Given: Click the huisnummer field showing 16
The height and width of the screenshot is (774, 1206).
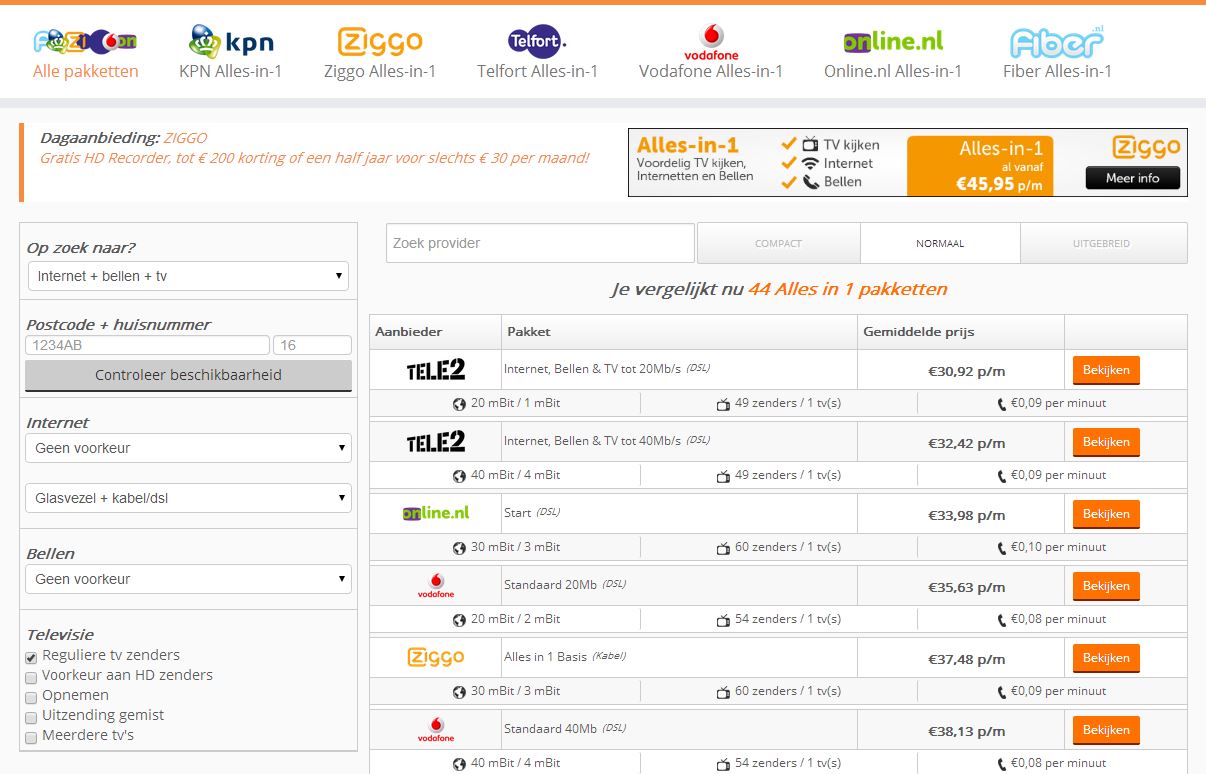Looking at the screenshot, I should coord(313,345).
